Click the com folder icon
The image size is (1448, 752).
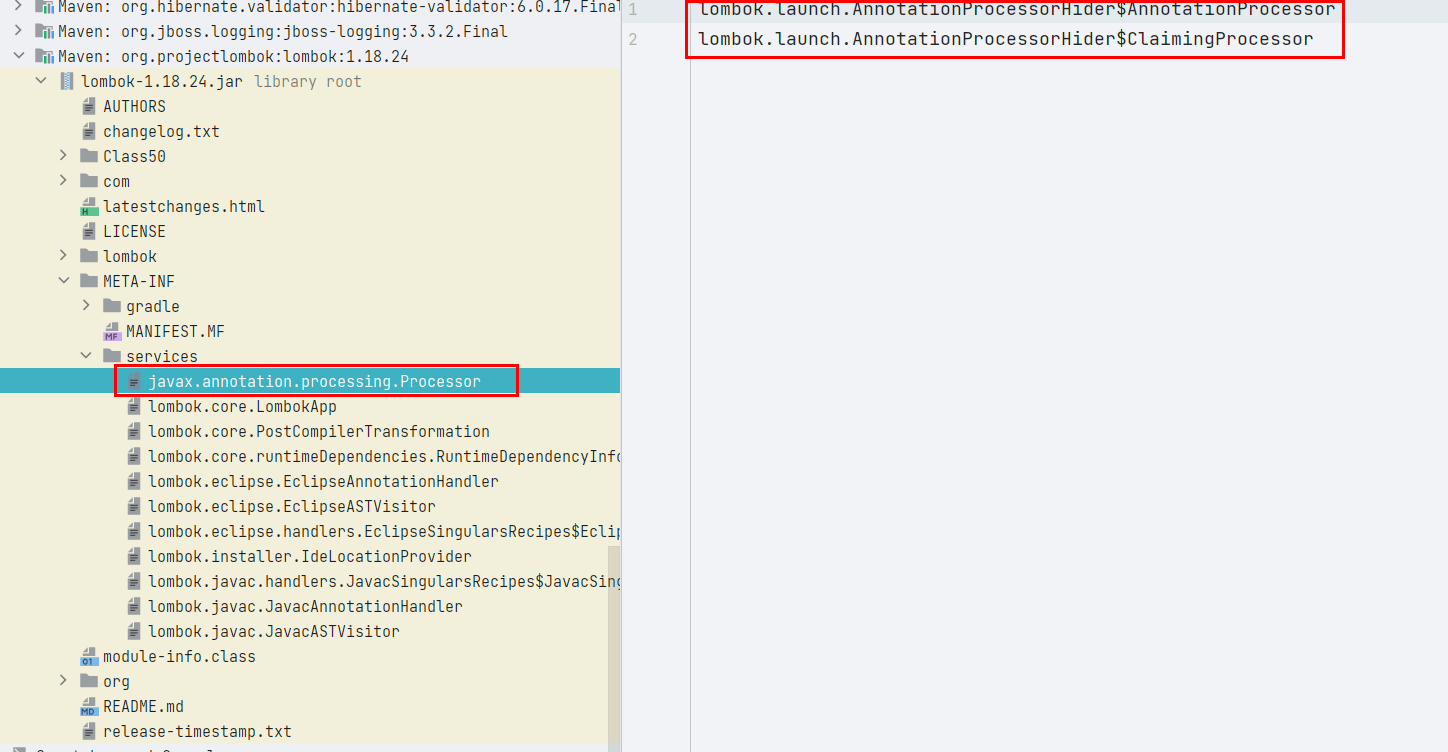[88, 181]
